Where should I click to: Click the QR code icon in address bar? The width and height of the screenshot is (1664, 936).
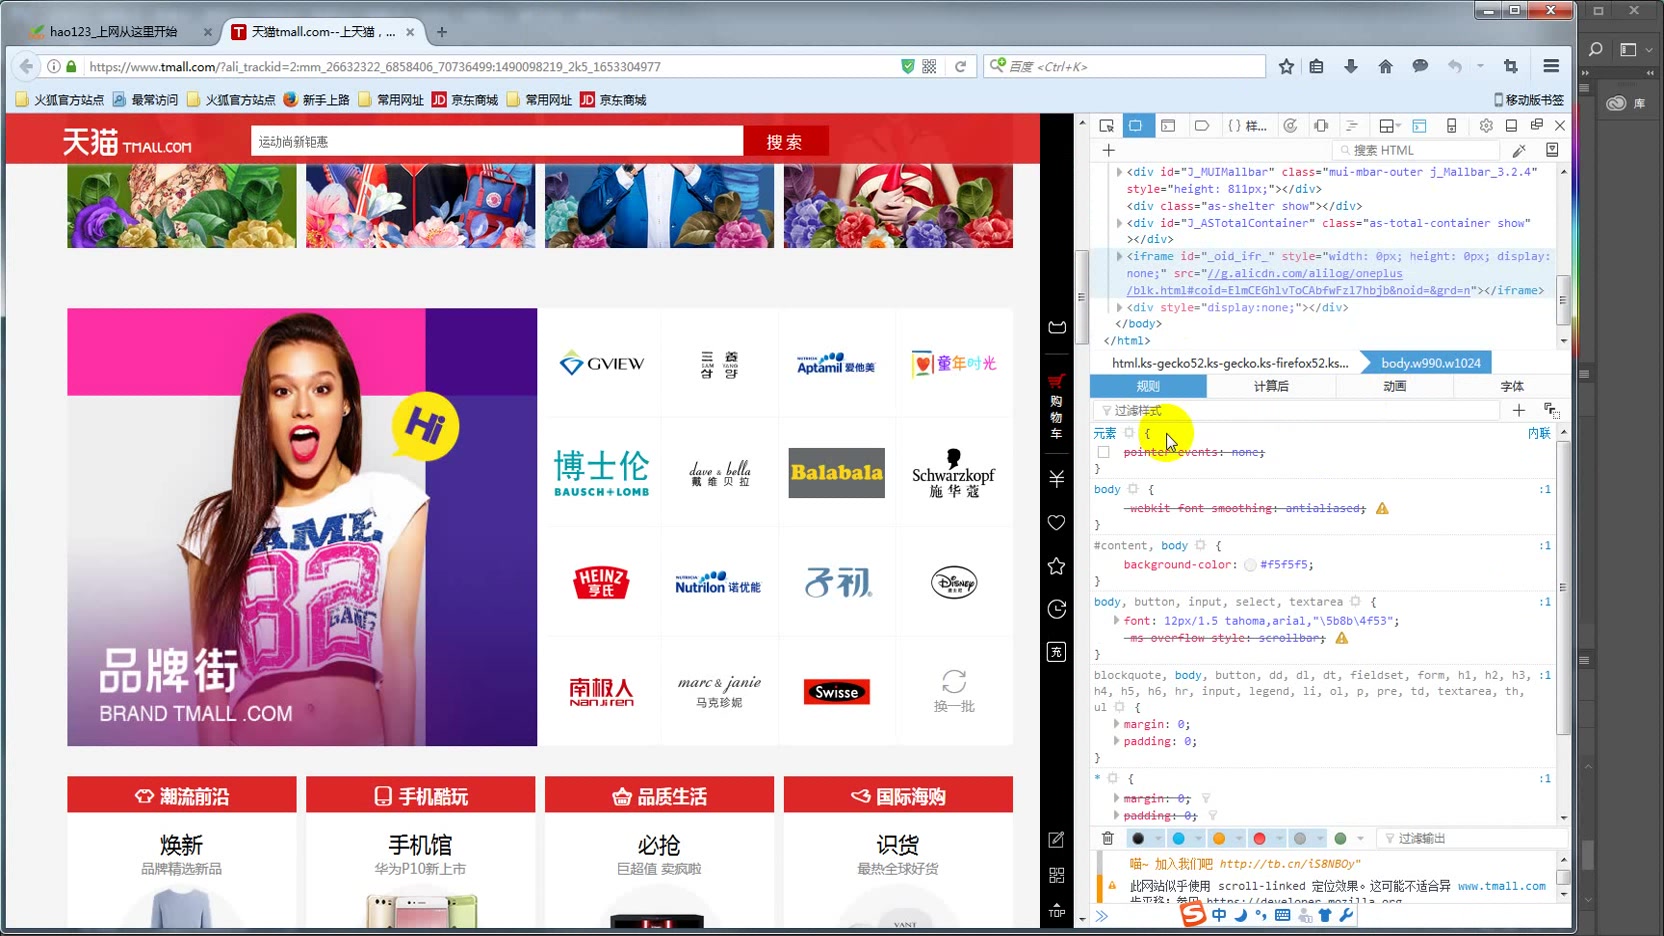pos(929,66)
